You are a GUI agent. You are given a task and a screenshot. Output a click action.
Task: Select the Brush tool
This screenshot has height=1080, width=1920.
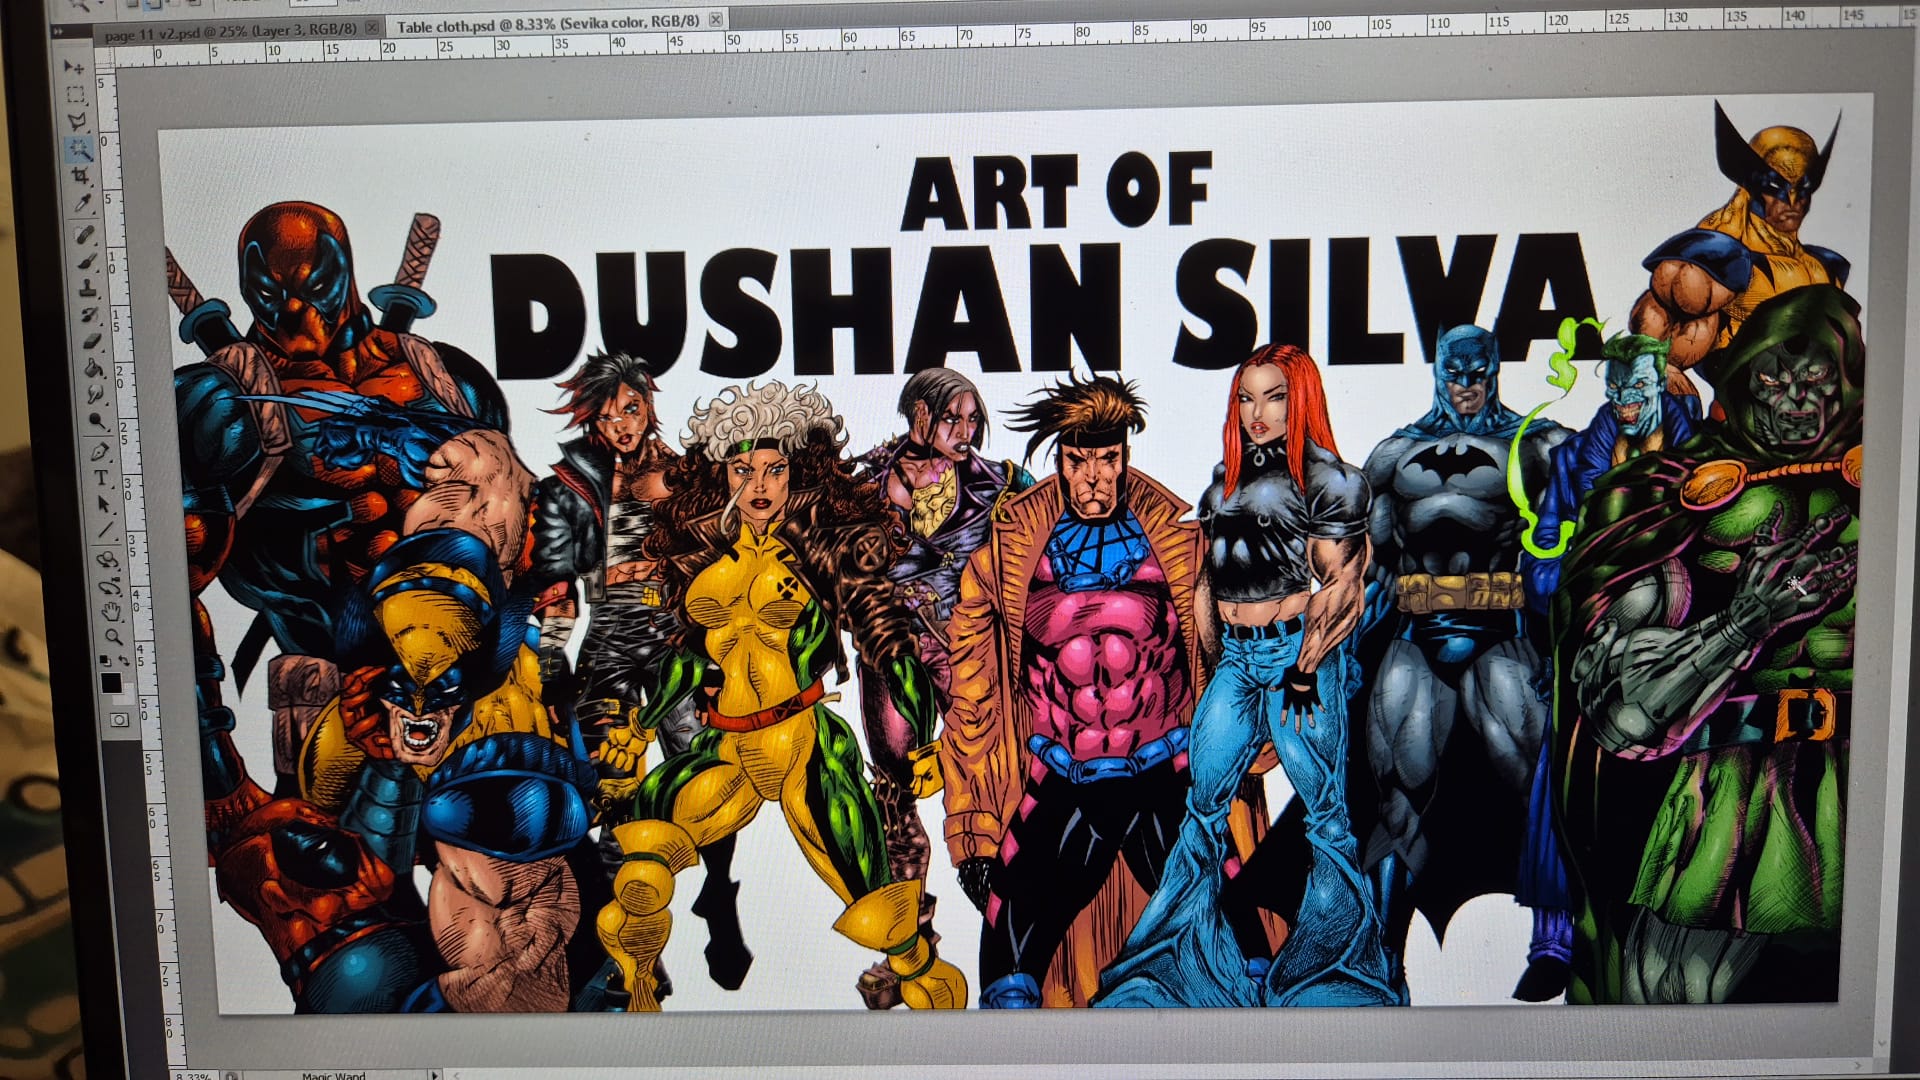(88, 261)
